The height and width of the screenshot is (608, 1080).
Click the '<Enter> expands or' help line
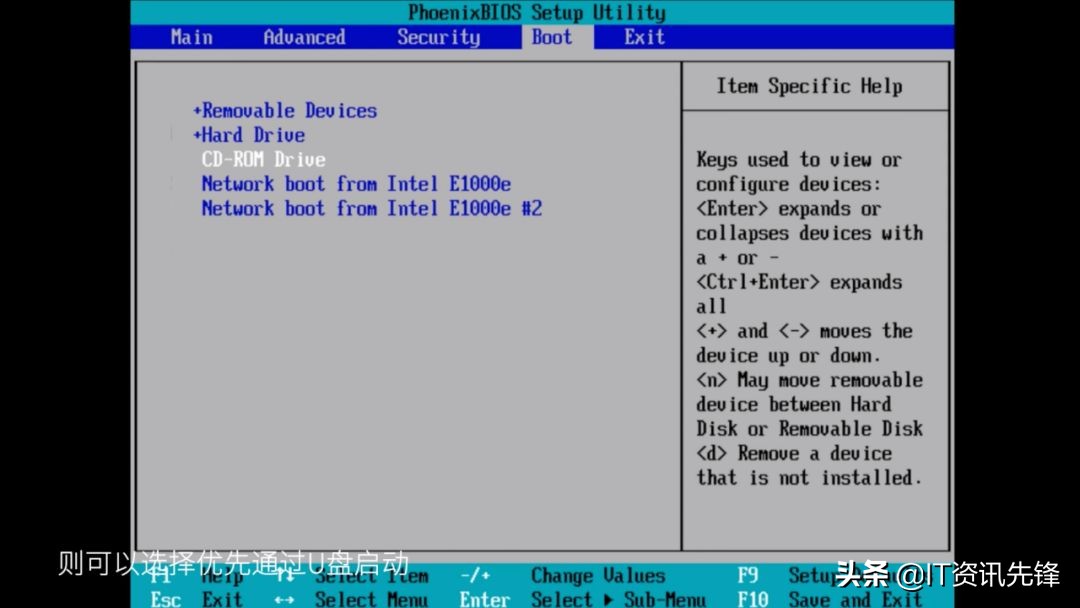(x=788, y=209)
